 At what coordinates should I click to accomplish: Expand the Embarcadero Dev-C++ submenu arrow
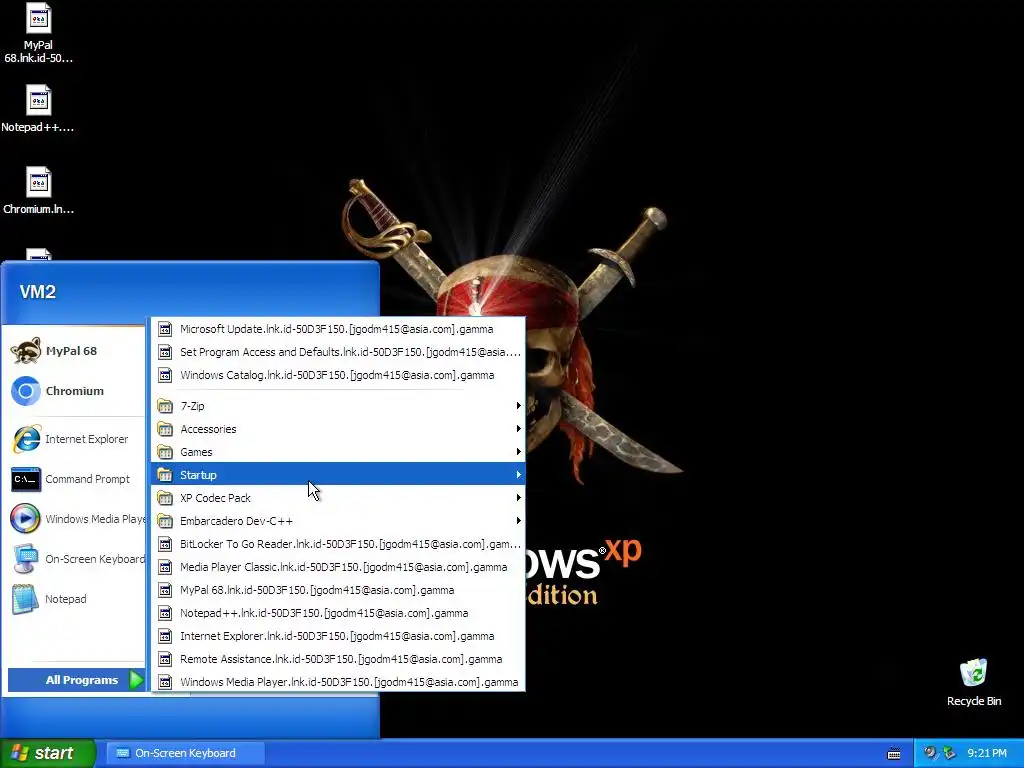(x=519, y=520)
